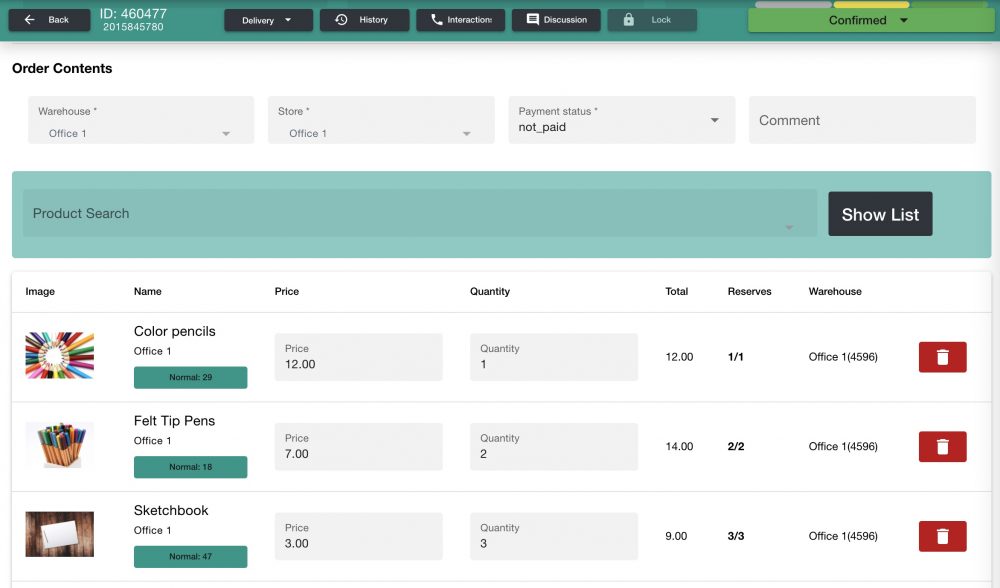Image resolution: width=1000 pixels, height=588 pixels.
Task: Open the Discussion chat icon
Action: (531, 19)
